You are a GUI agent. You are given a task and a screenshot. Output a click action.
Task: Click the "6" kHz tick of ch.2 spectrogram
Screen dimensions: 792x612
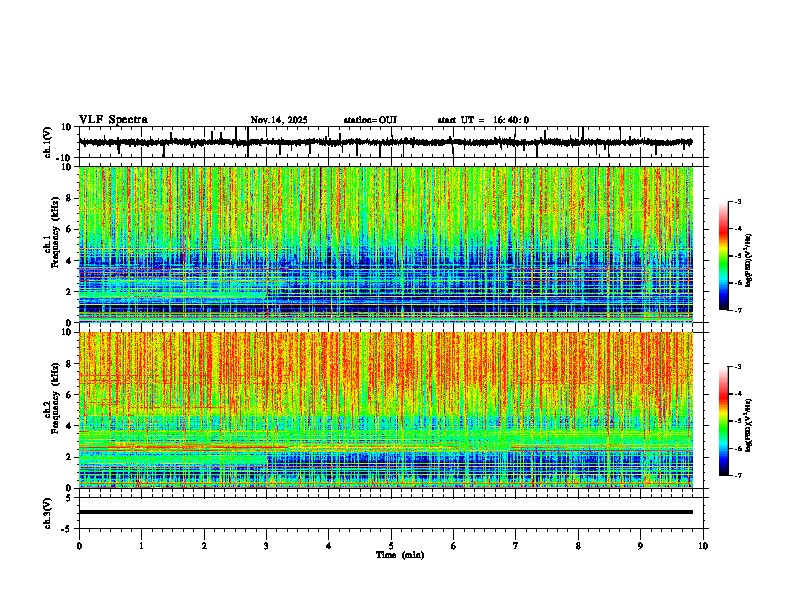pos(70,395)
